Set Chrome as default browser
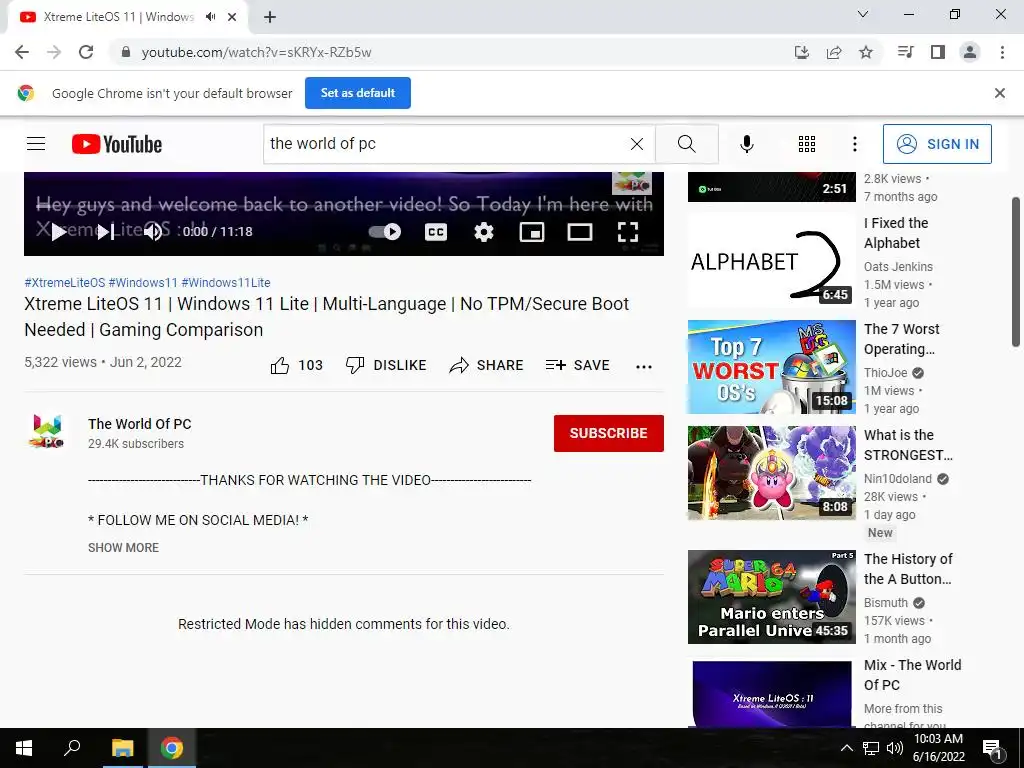1024x768 pixels. click(358, 93)
